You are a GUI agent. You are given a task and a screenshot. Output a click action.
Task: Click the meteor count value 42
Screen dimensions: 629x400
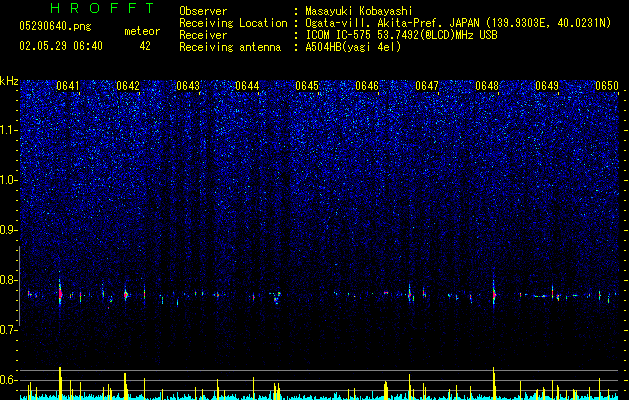(x=145, y=46)
